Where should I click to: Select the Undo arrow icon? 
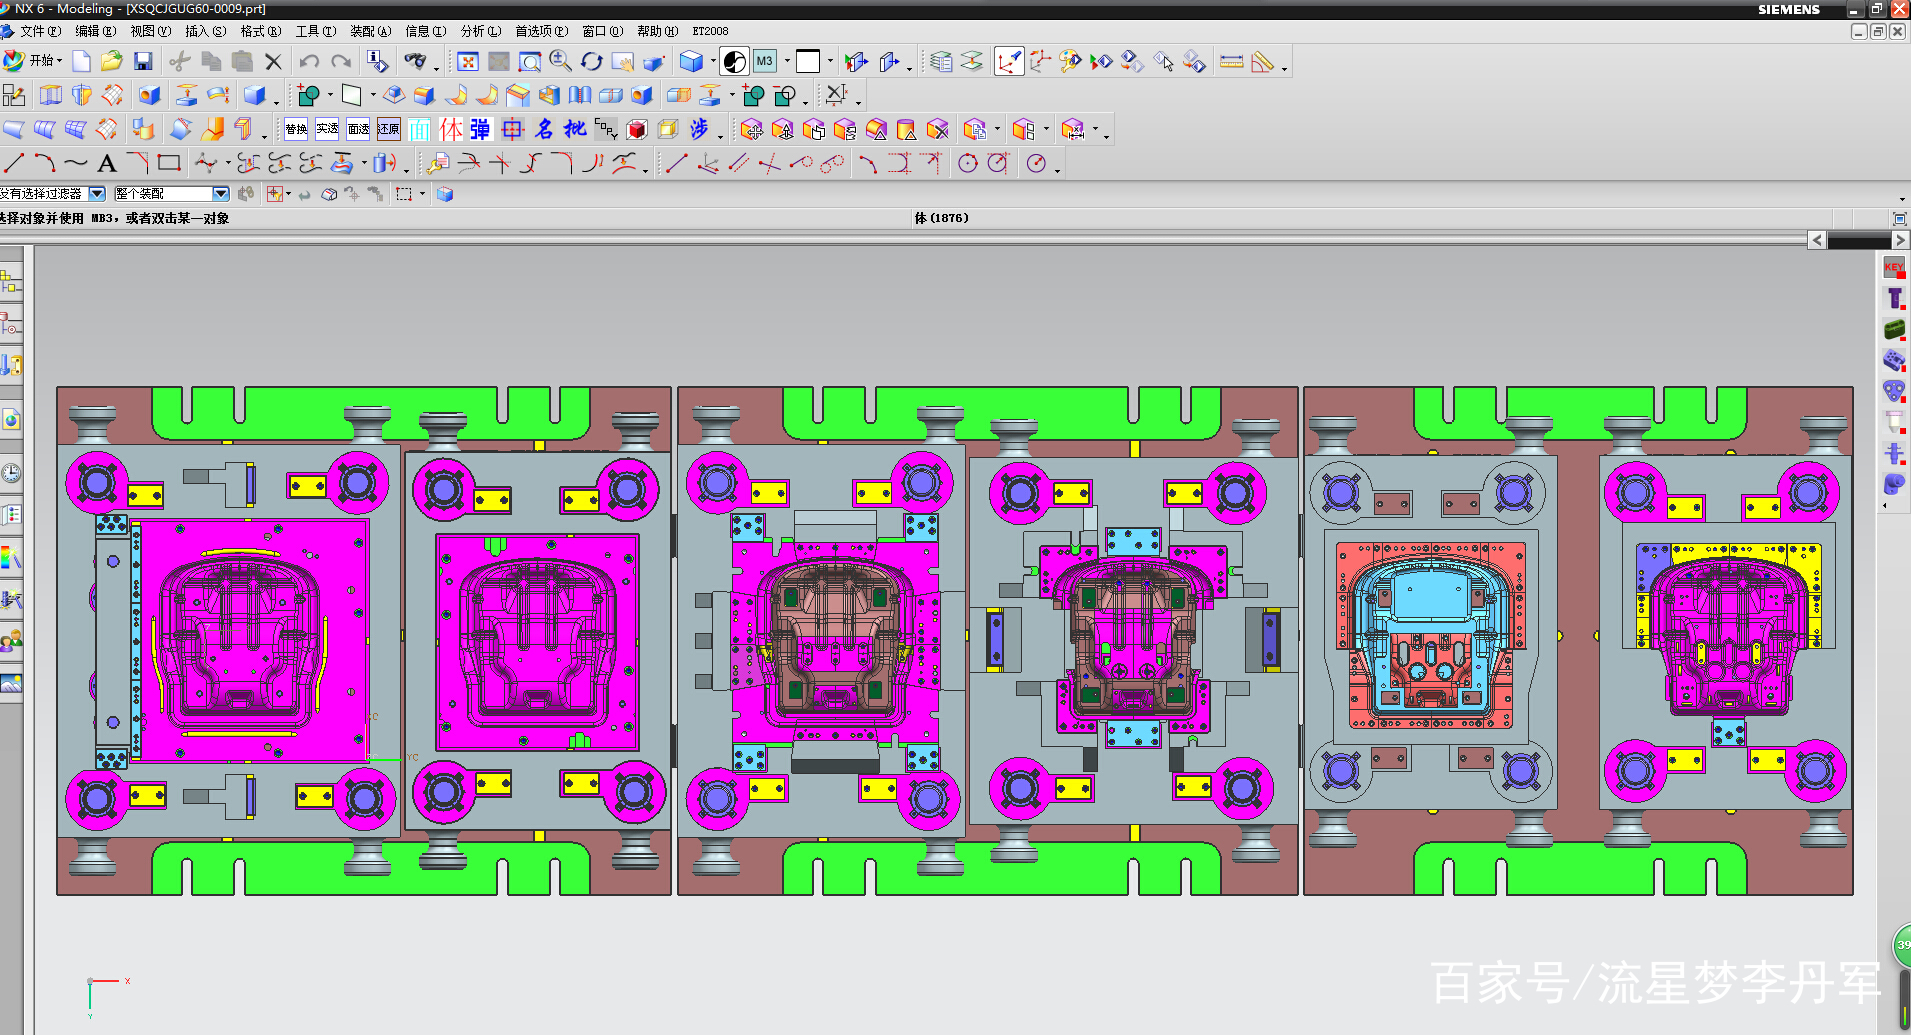pyautogui.click(x=309, y=62)
